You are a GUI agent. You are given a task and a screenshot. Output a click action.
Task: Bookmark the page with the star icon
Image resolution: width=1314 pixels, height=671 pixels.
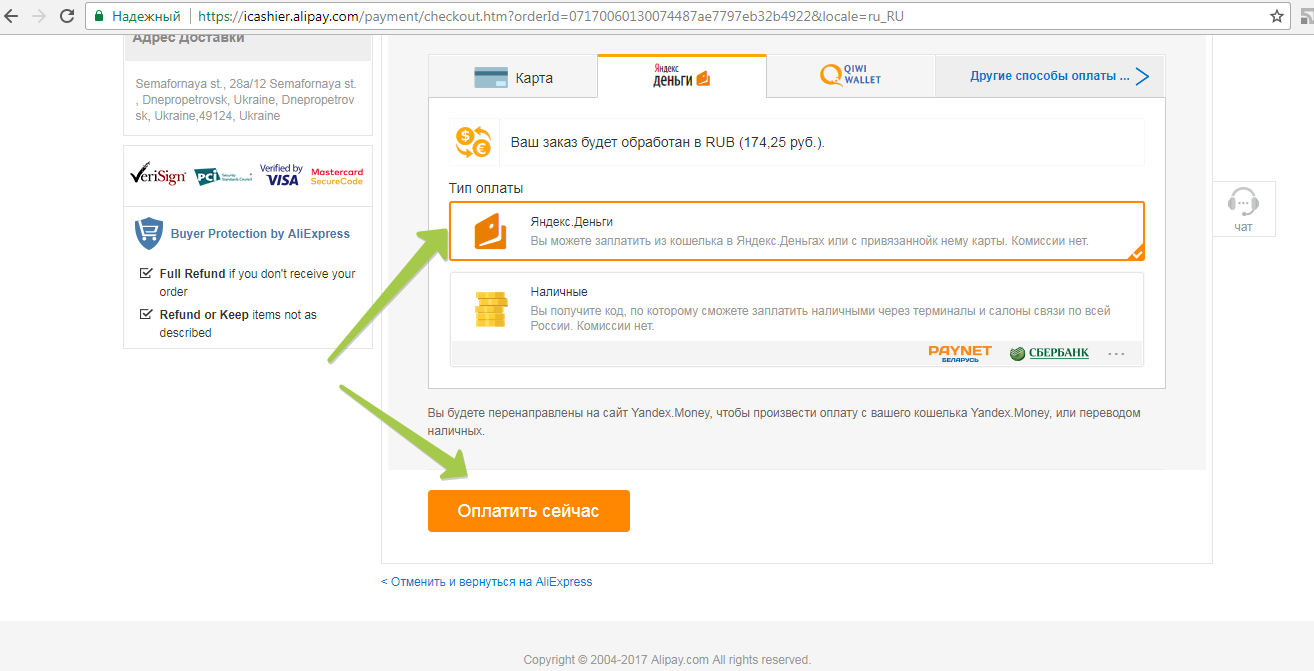click(1276, 17)
